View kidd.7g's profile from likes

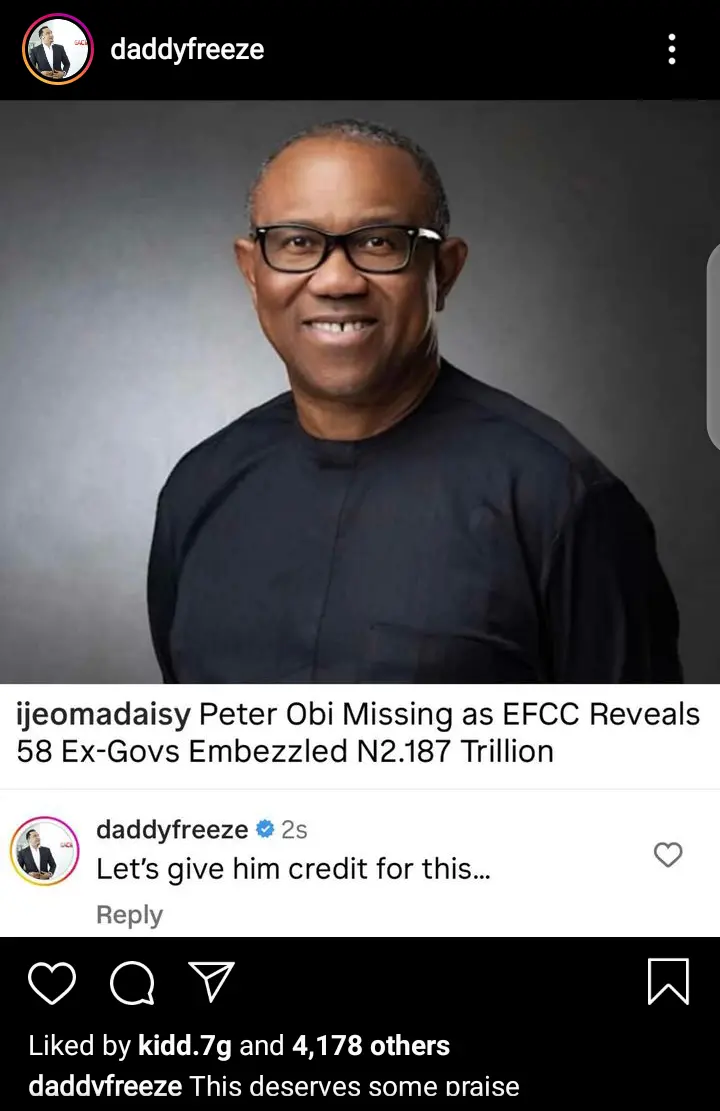(x=185, y=1045)
